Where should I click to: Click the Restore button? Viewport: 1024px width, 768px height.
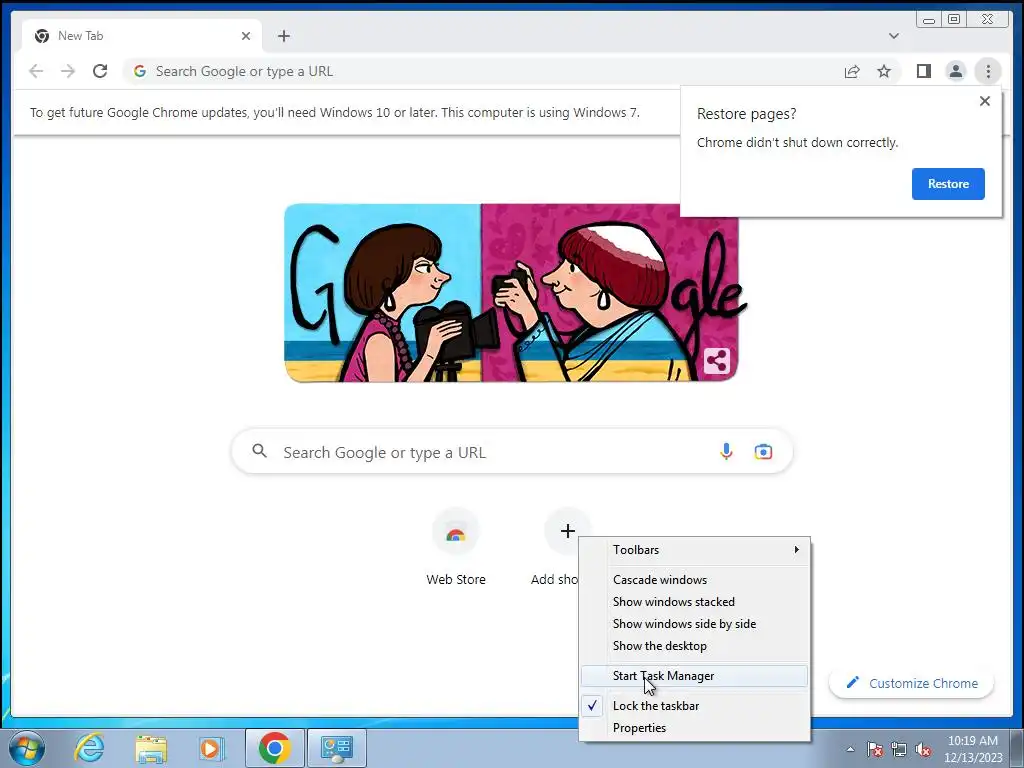(948, 184)
